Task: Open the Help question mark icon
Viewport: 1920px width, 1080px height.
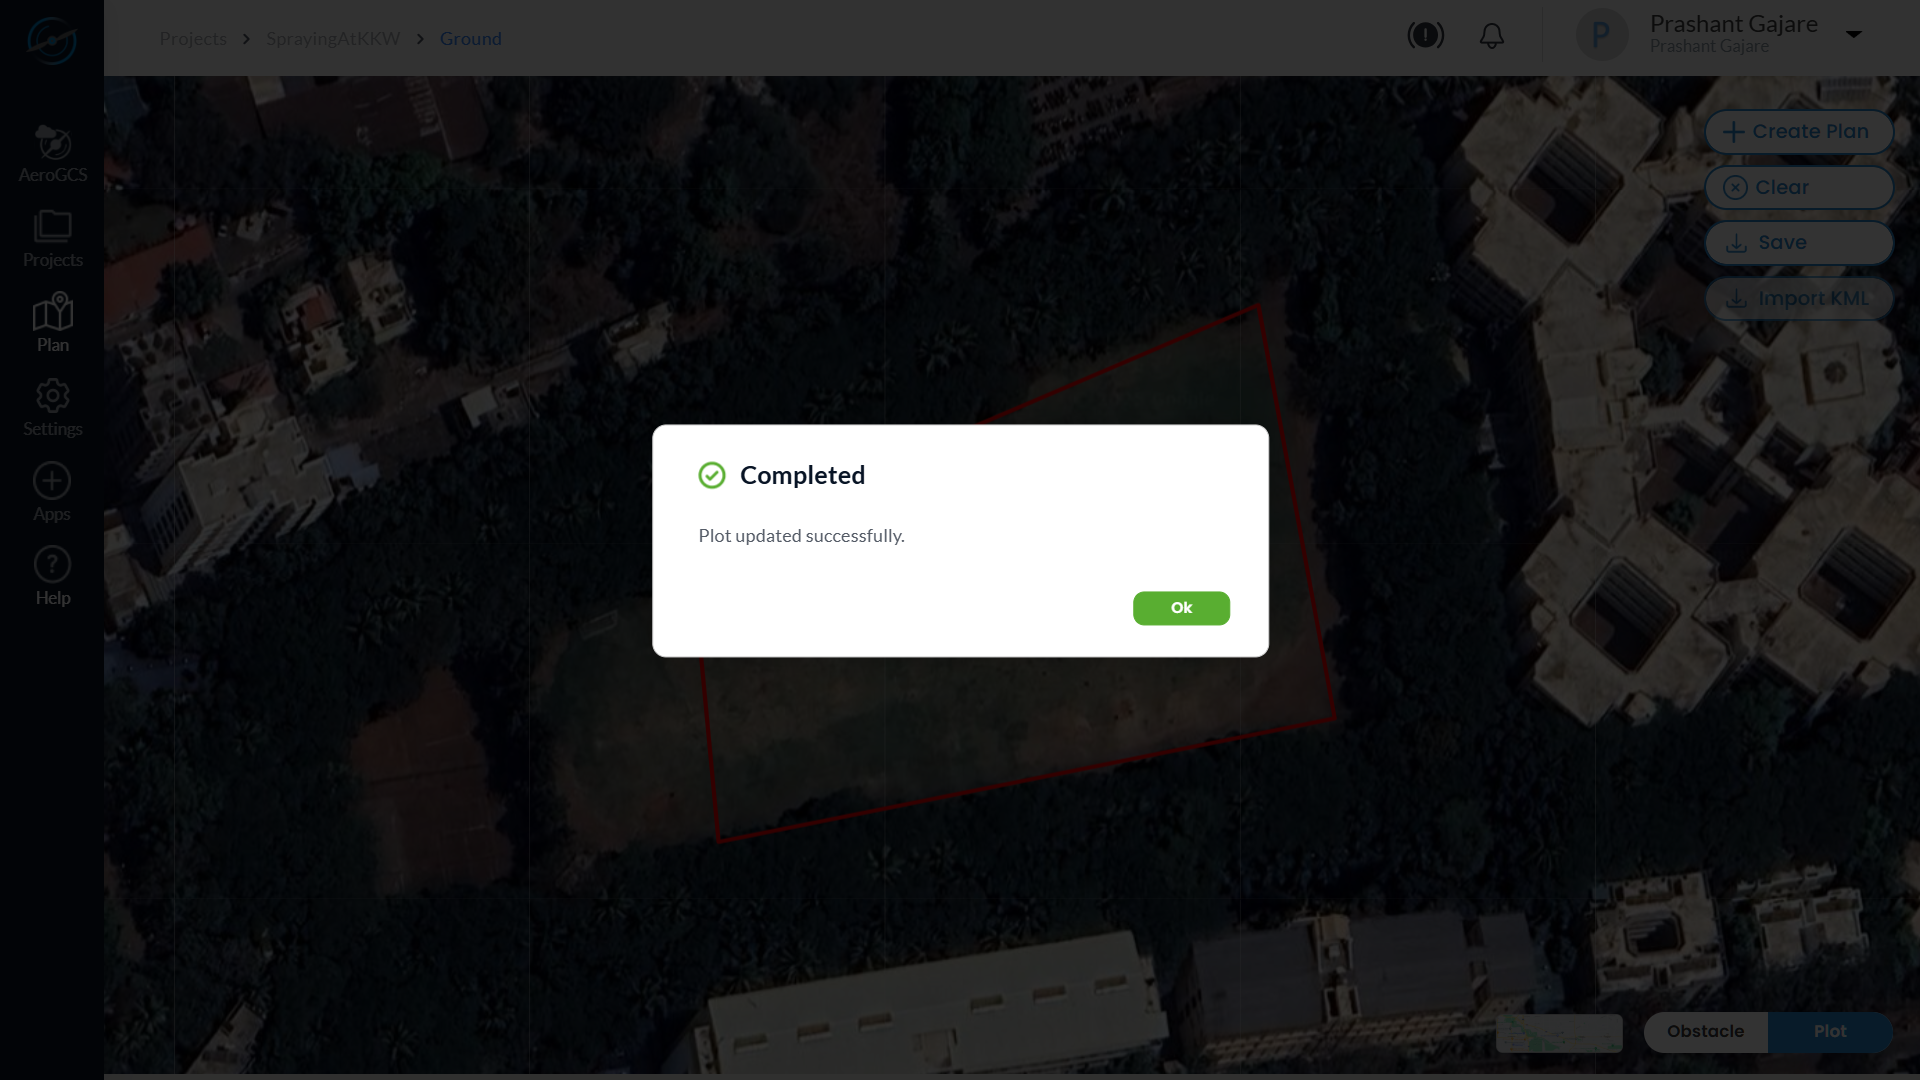Action: tap(52, 565)
